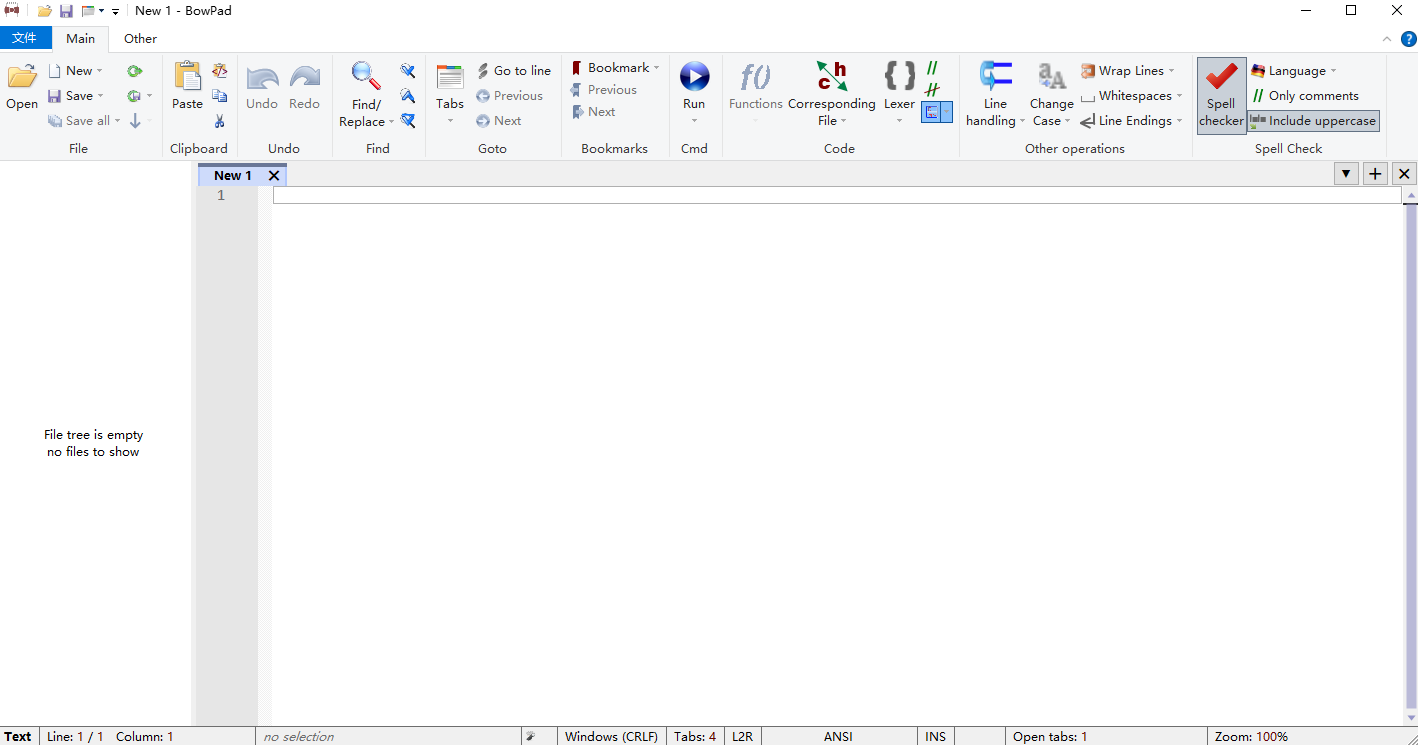Click the Run command play icon
Image resolution: width=1418 pixels, height=745 pixels.
pyautogui.click(x=694, y=78)
